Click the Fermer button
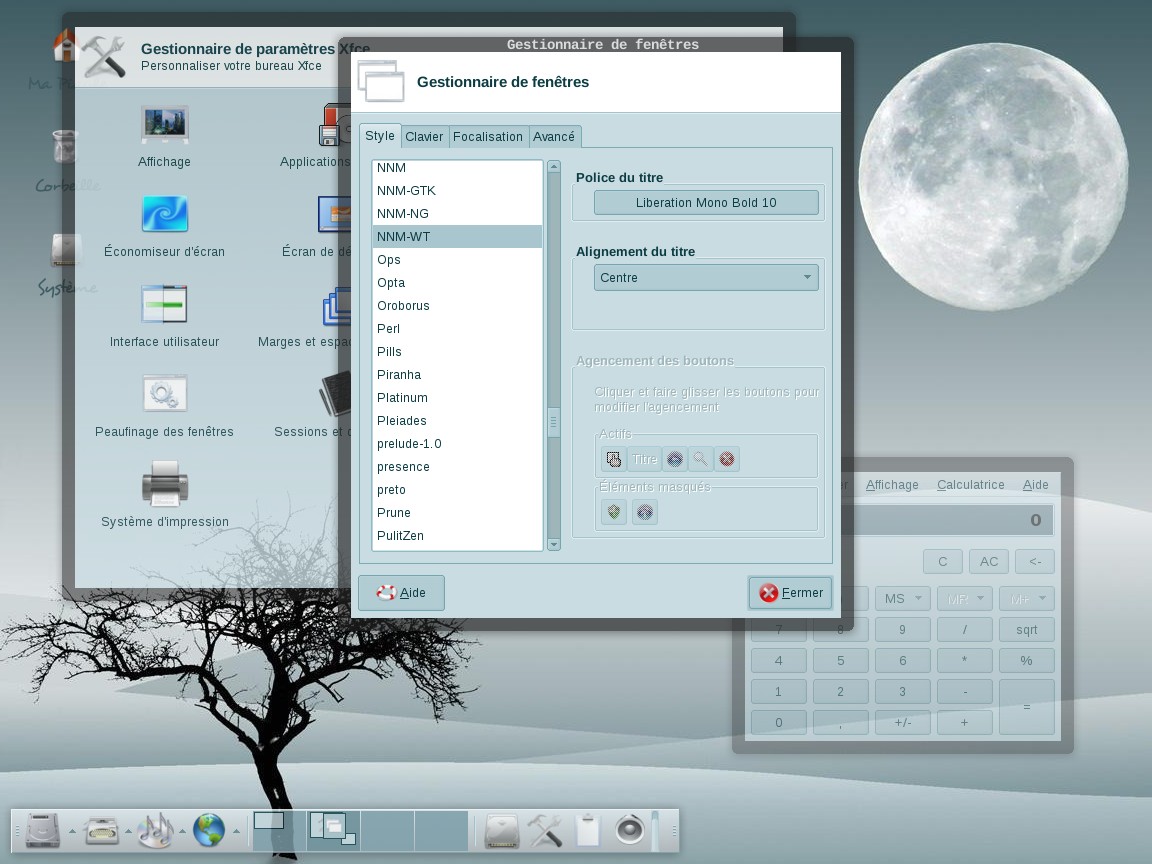This screenshot has width=1152, height=864. (x=791, y=593)
